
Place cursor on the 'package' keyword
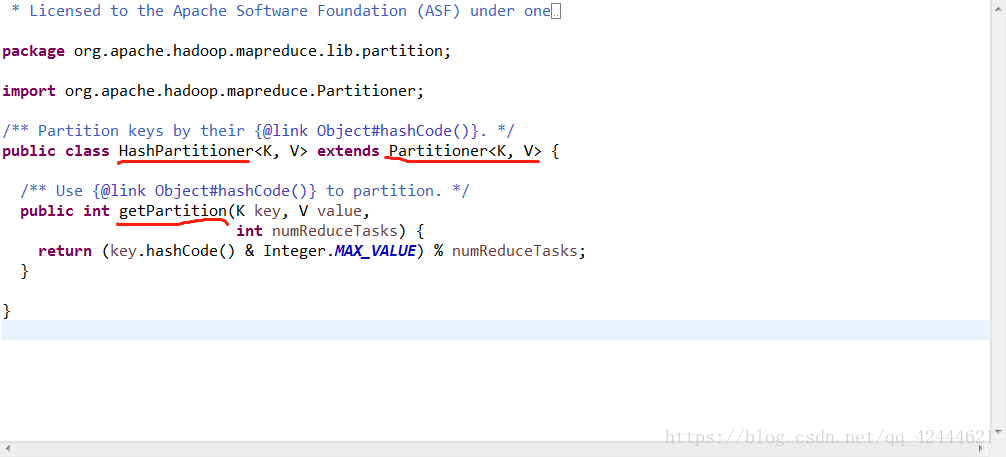[33, 52]
